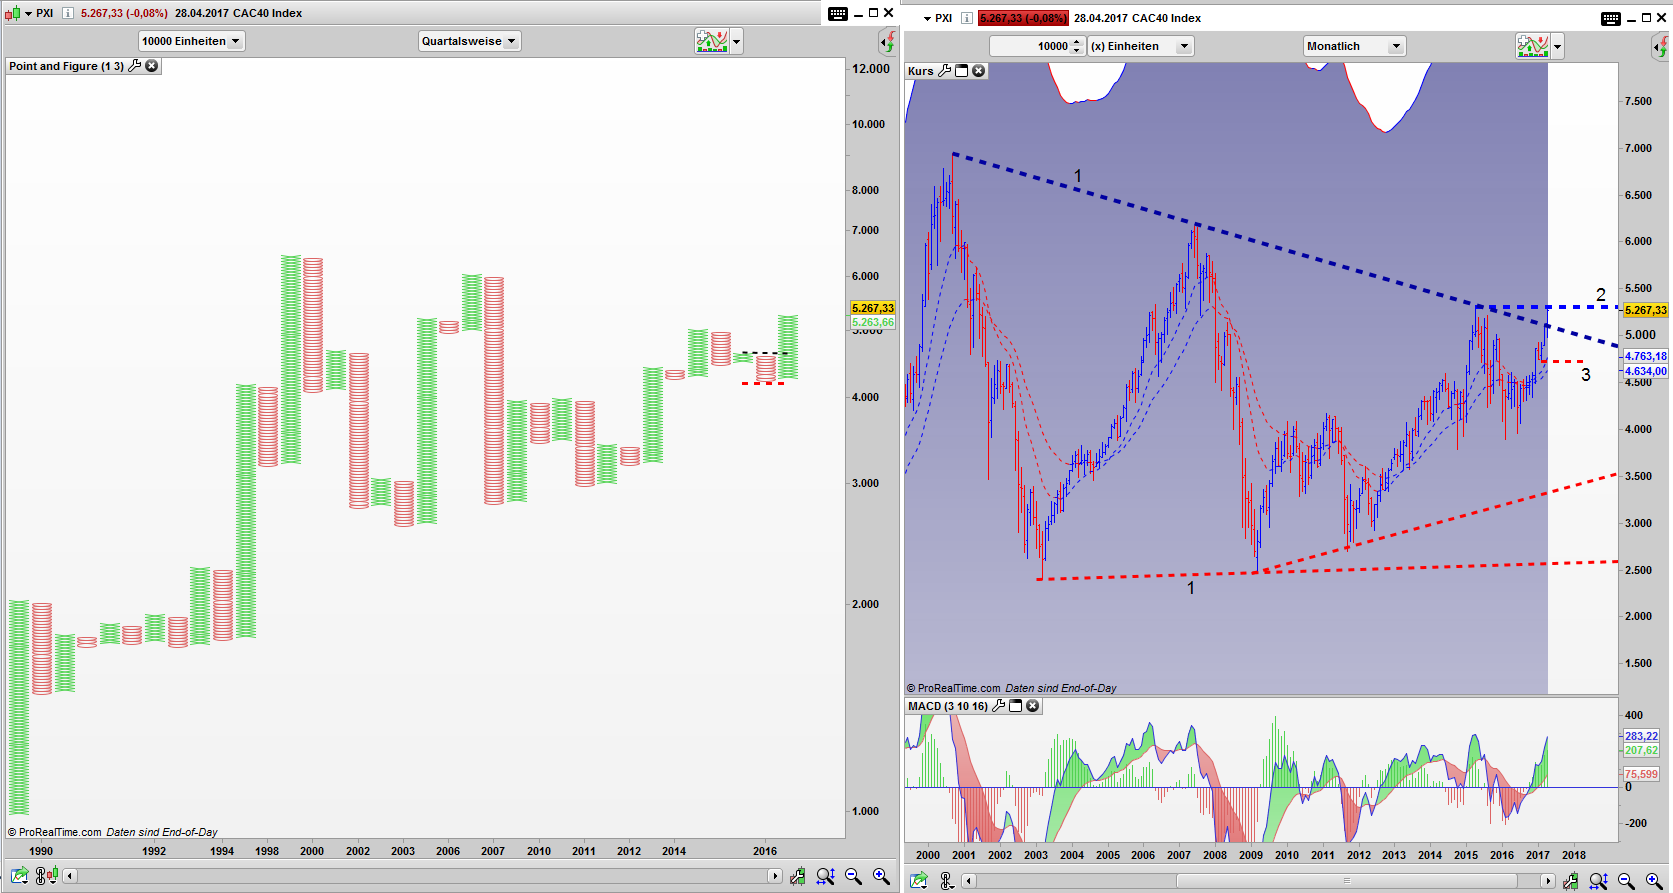The image size is (1673, 893).
Task: Maximize Kurs panel using window icon
Action: coord(962,71)
